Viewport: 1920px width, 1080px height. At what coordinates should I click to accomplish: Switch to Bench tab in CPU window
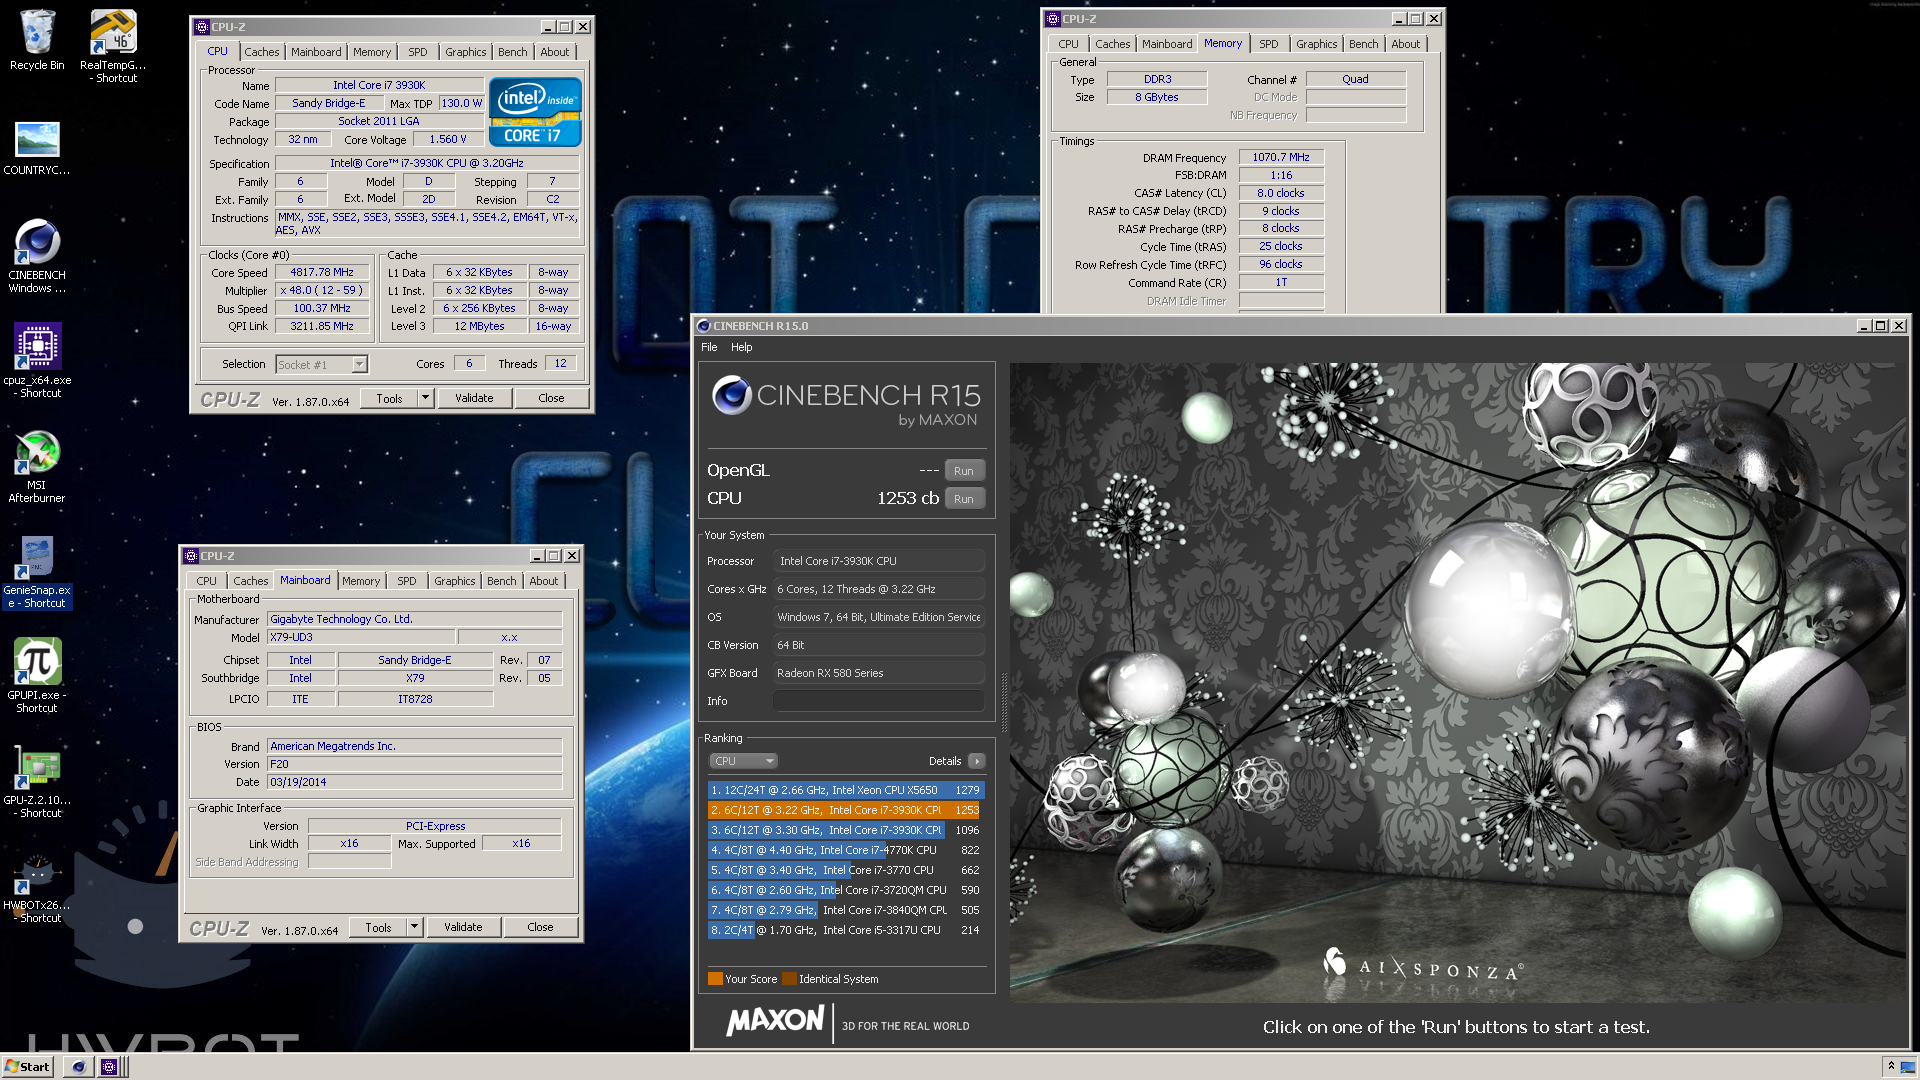click(512, 52)
